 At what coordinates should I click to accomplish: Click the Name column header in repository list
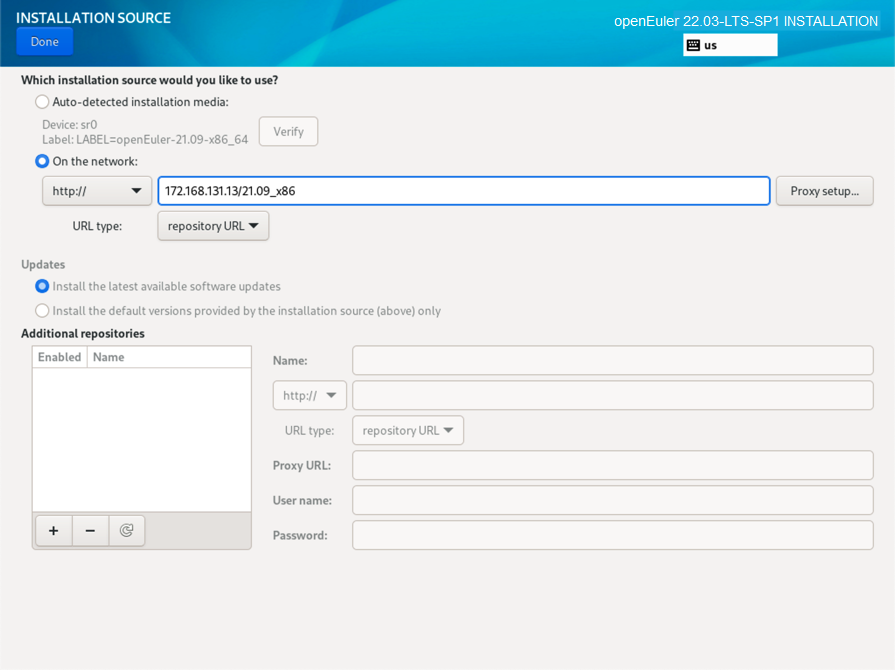169,357
